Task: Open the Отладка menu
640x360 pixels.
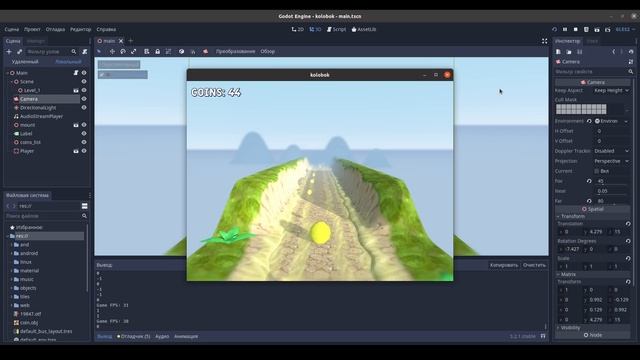Action: [55, 29]
